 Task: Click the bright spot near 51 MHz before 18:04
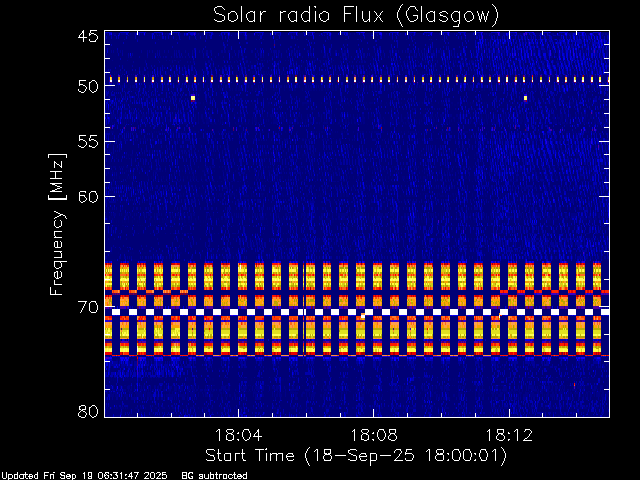[x=193, y=98]
